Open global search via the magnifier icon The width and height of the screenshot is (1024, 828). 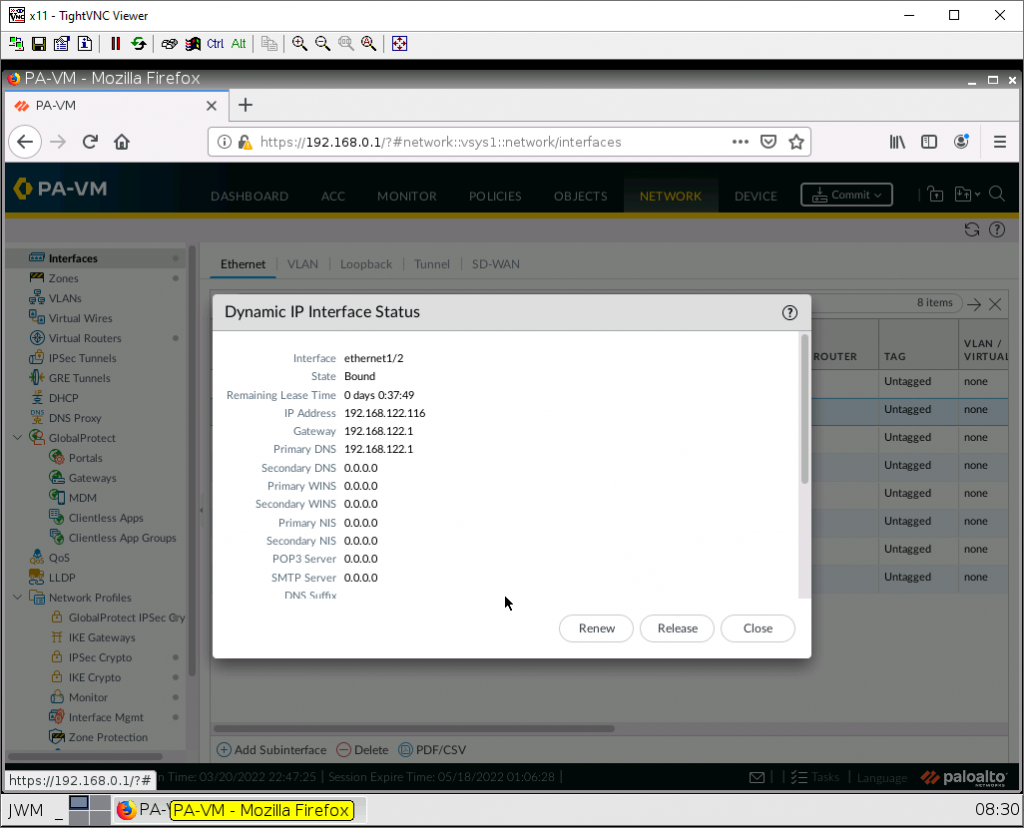997,195
